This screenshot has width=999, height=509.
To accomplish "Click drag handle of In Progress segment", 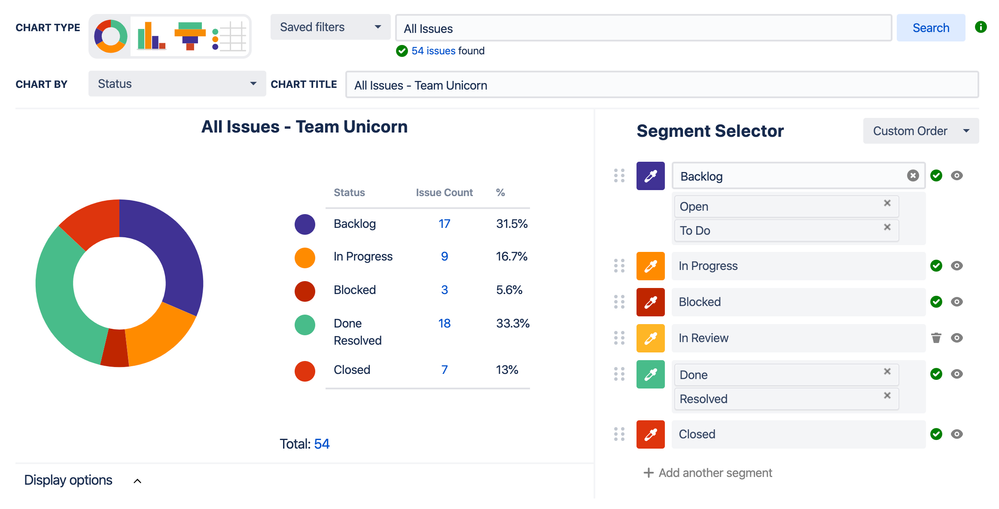I will (619, 266).
